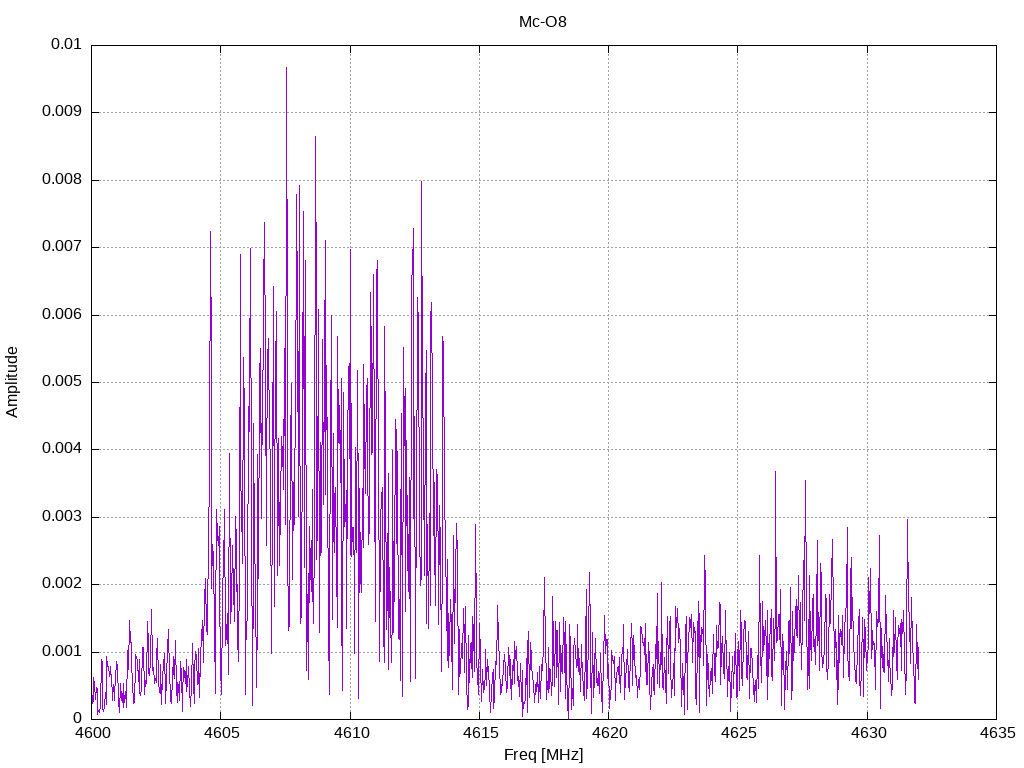Click the tip of the tallest spectrum peak
This screenshot has height=768, width=1024.
(x=286, y=68)
